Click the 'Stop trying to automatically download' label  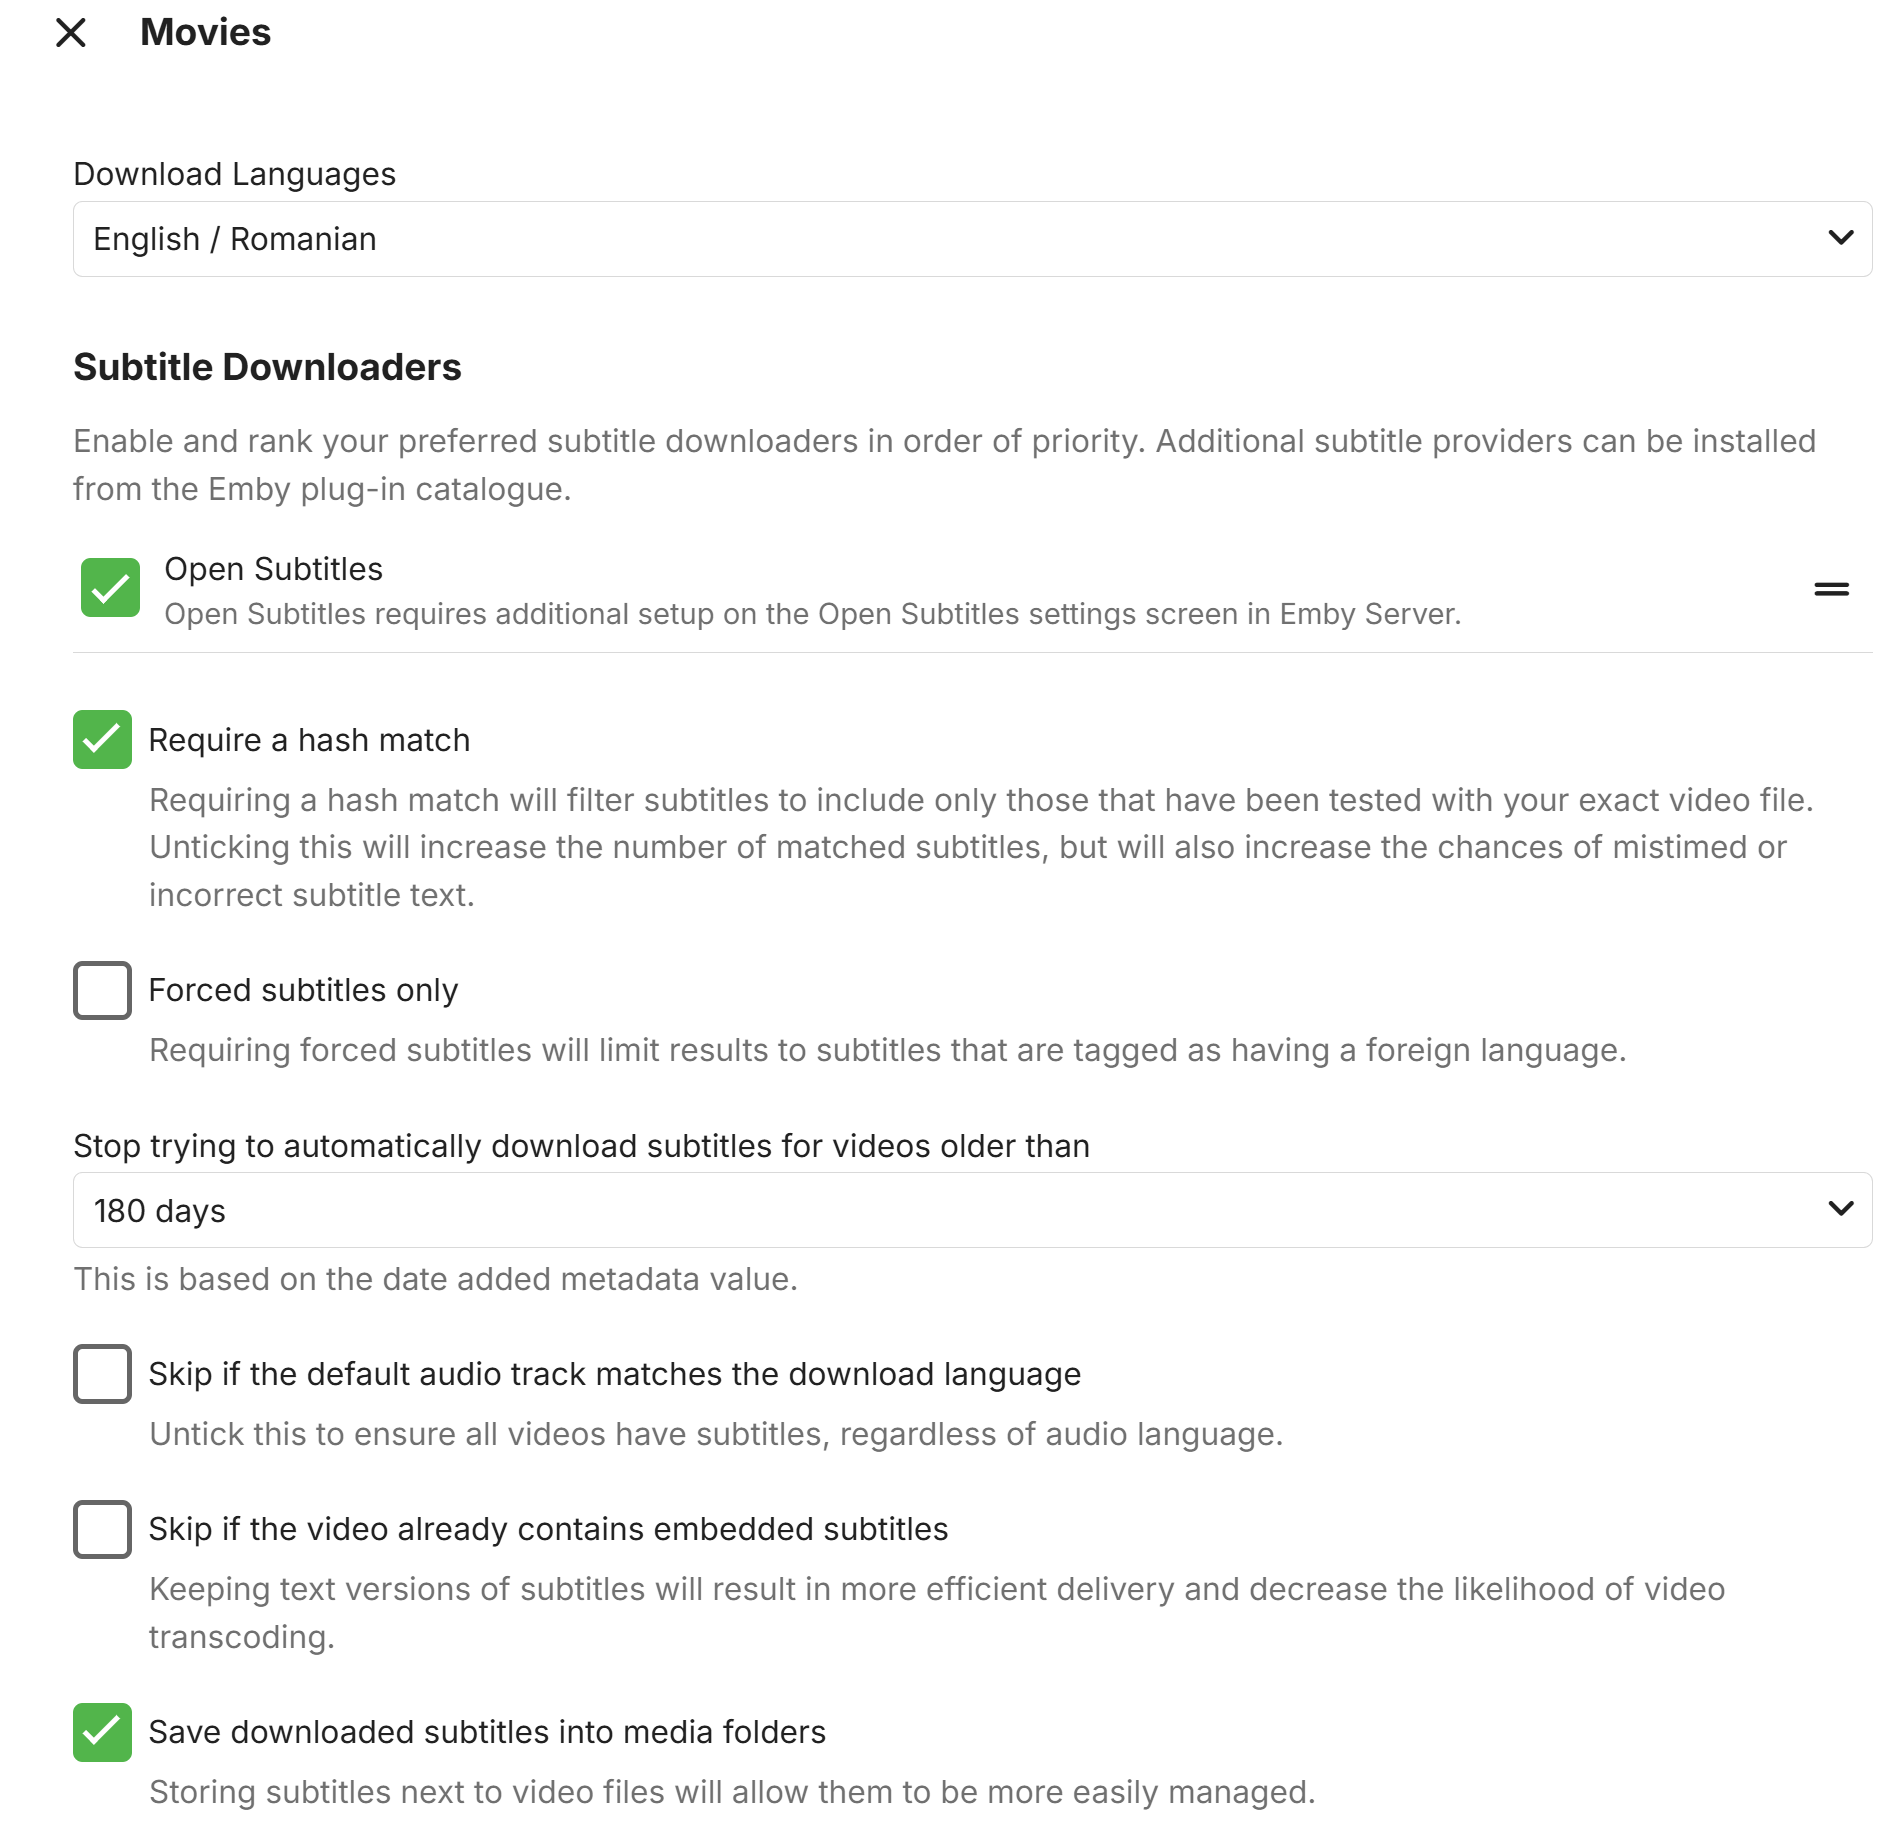581,1146
